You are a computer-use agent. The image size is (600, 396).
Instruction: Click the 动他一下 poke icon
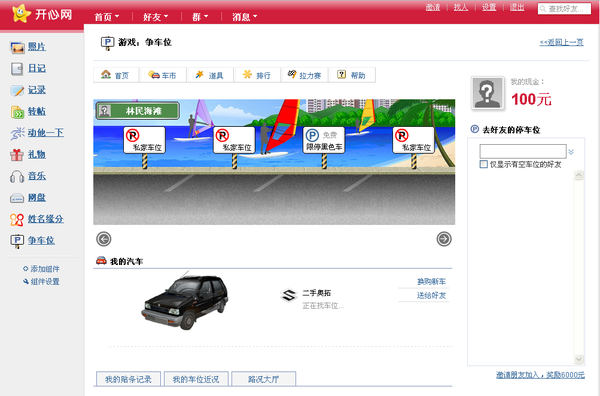(18, 134)
